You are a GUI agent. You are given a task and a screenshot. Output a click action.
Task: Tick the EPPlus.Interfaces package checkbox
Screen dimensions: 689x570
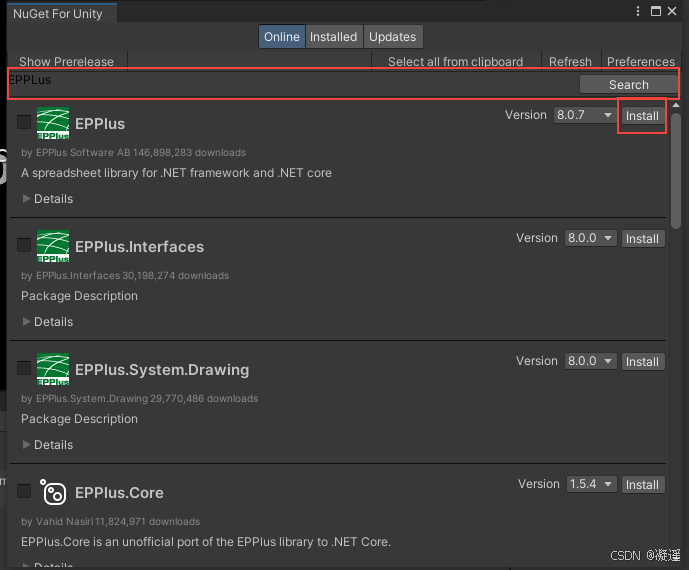[x=24, y=245]
